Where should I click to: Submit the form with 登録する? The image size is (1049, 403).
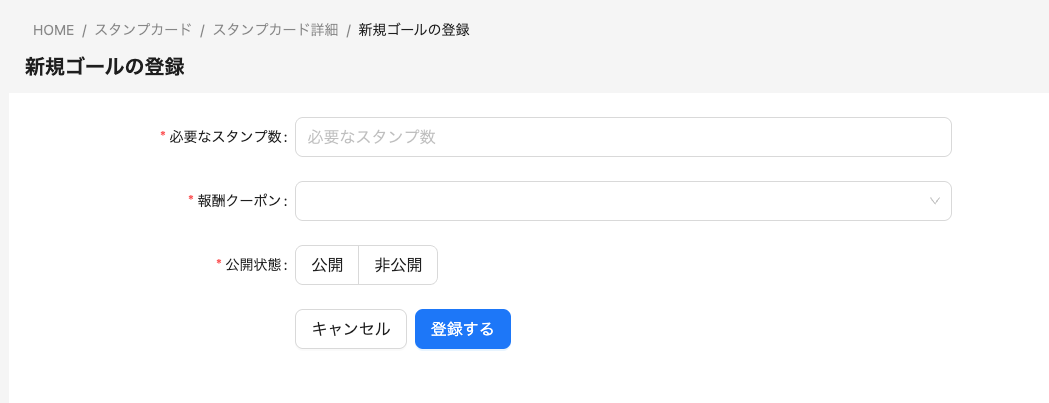462,329
